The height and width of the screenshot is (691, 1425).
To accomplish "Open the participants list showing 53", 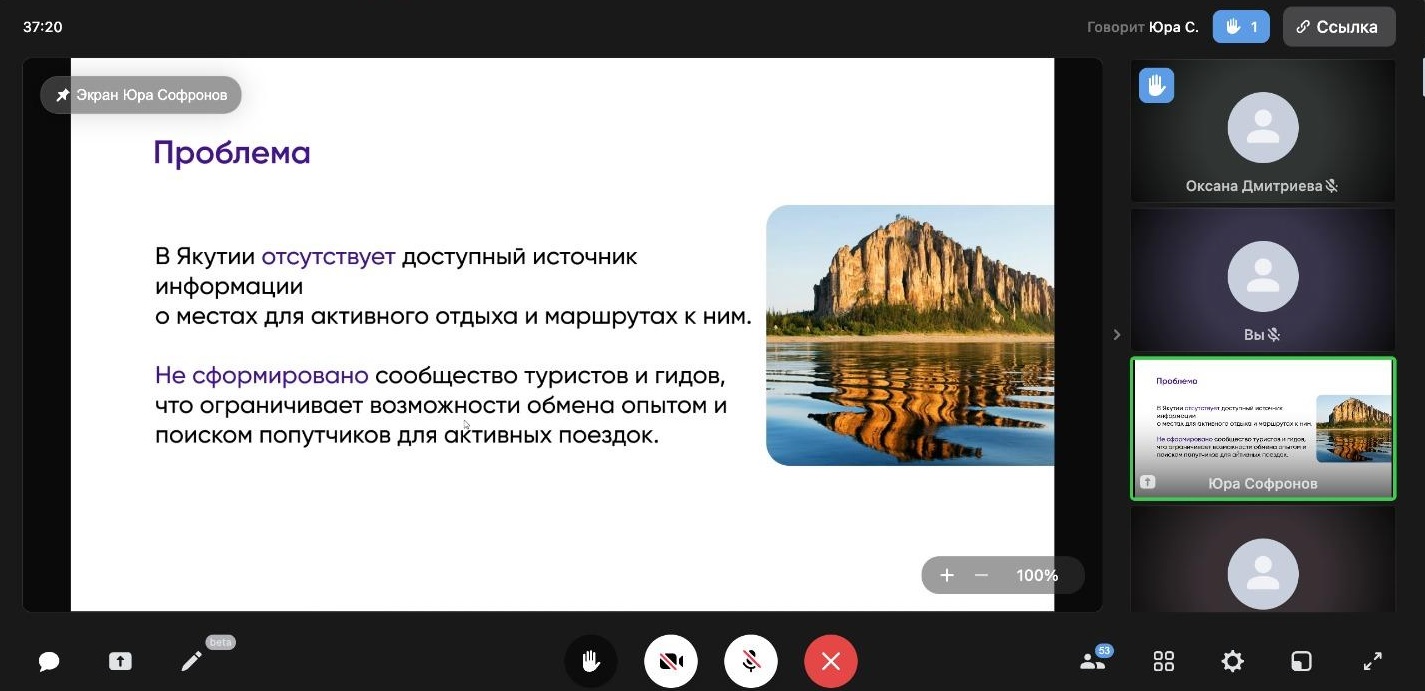I will tap(1093, 660).
